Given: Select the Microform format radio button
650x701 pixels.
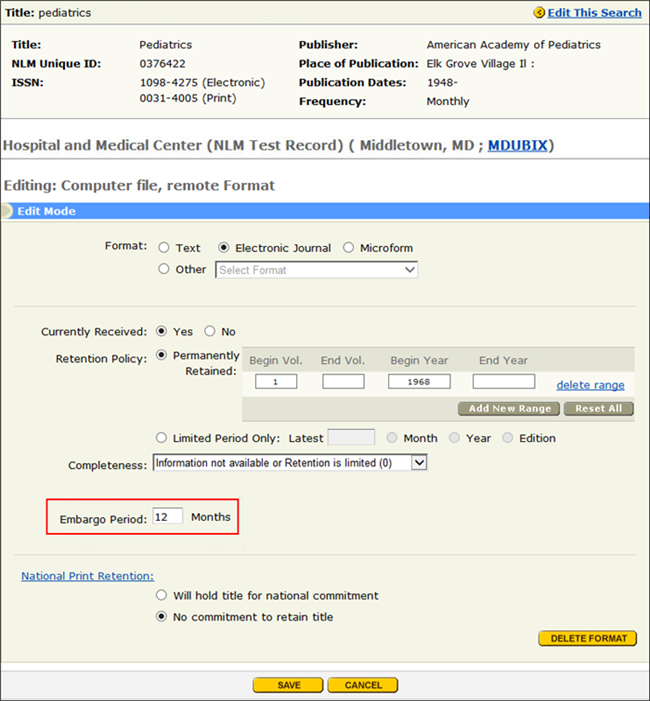Looking at the screenshot, I should click(348, 247).
